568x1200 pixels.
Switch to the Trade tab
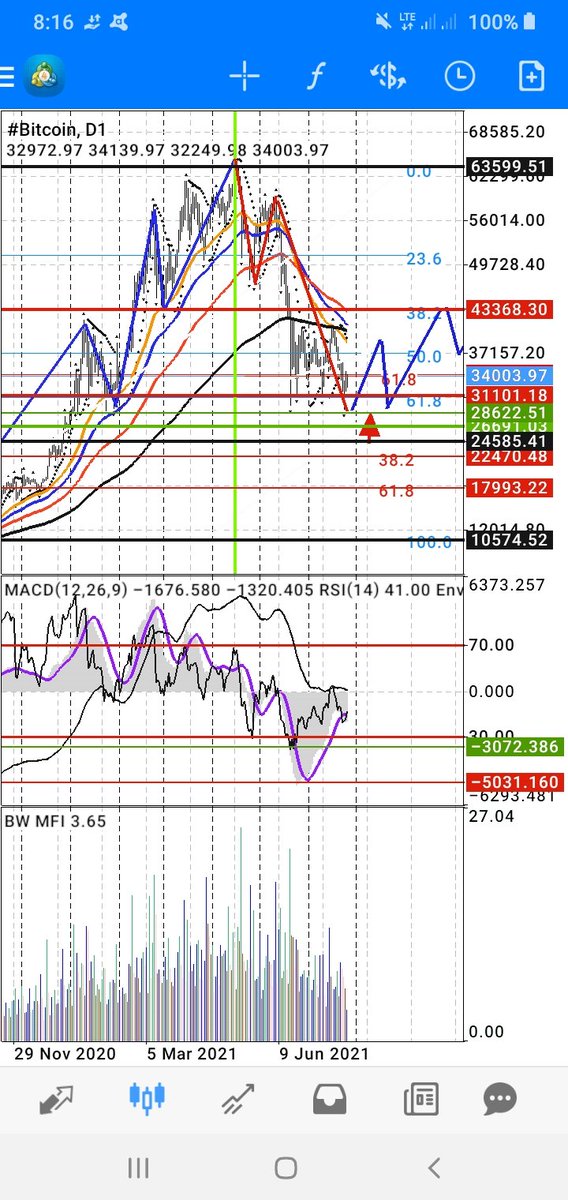237,1099
